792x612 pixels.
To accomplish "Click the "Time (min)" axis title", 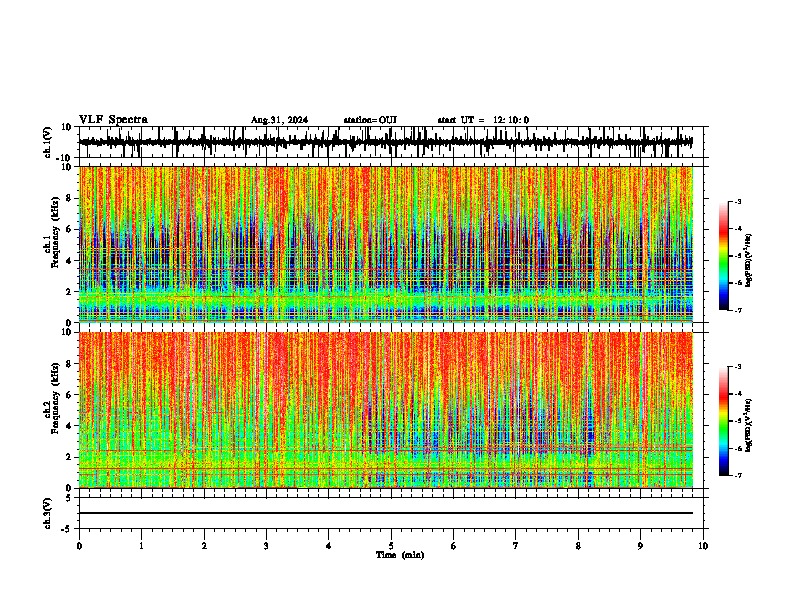I will click(400, 555).
